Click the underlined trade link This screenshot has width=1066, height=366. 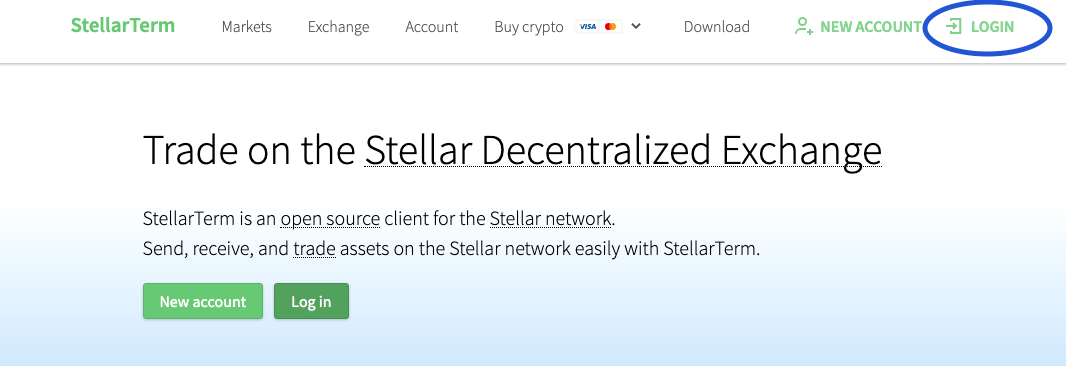[314, 249]
